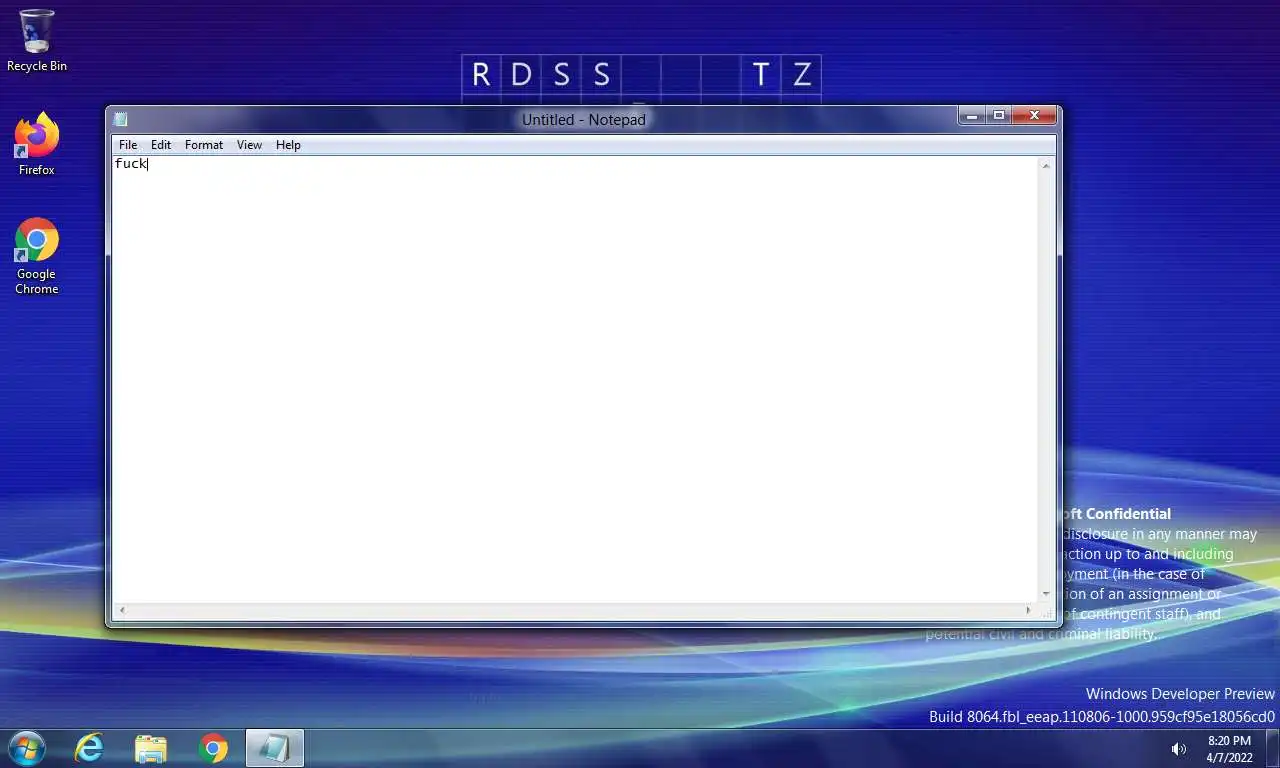Viewport: 1280px width, 768px height.
Task: Open the File menu in Notepad
Action: click(x=128, y=145)
